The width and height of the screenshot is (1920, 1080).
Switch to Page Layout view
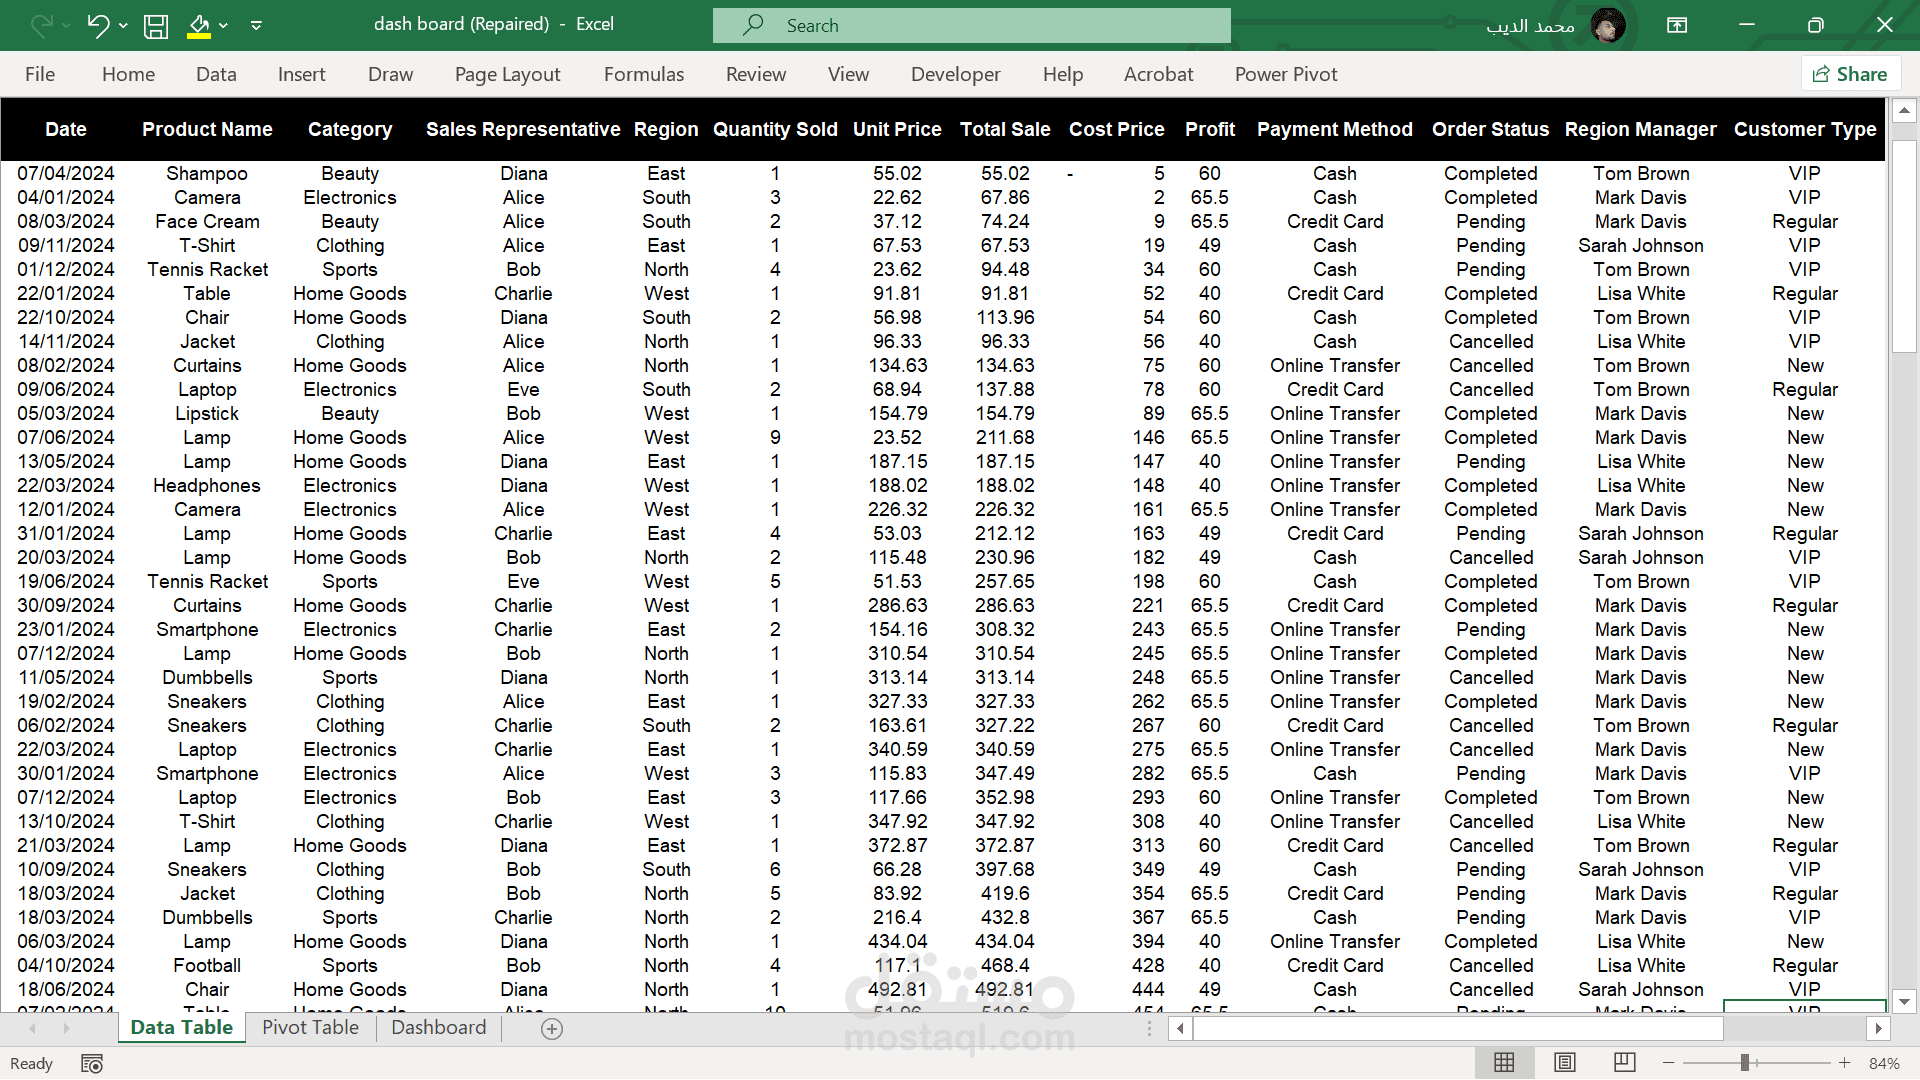(x=1565, y=1063)
